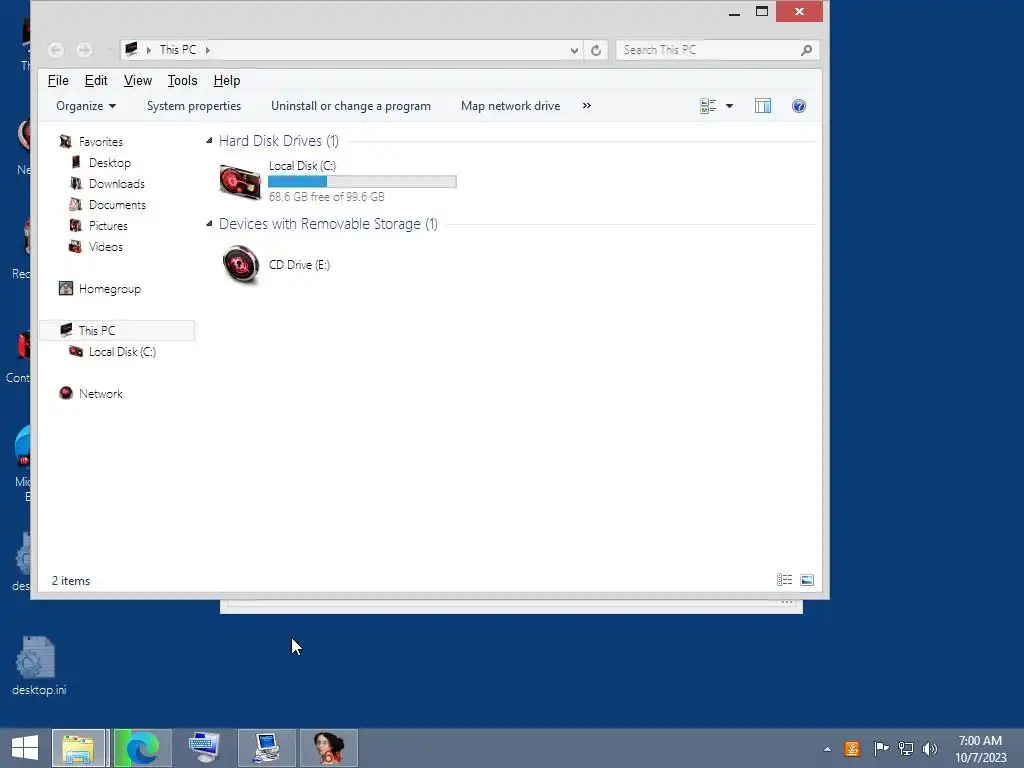Expand the Organize dropdown
Viewport: 1024px width, 768px height.
[x=86, y=106]
